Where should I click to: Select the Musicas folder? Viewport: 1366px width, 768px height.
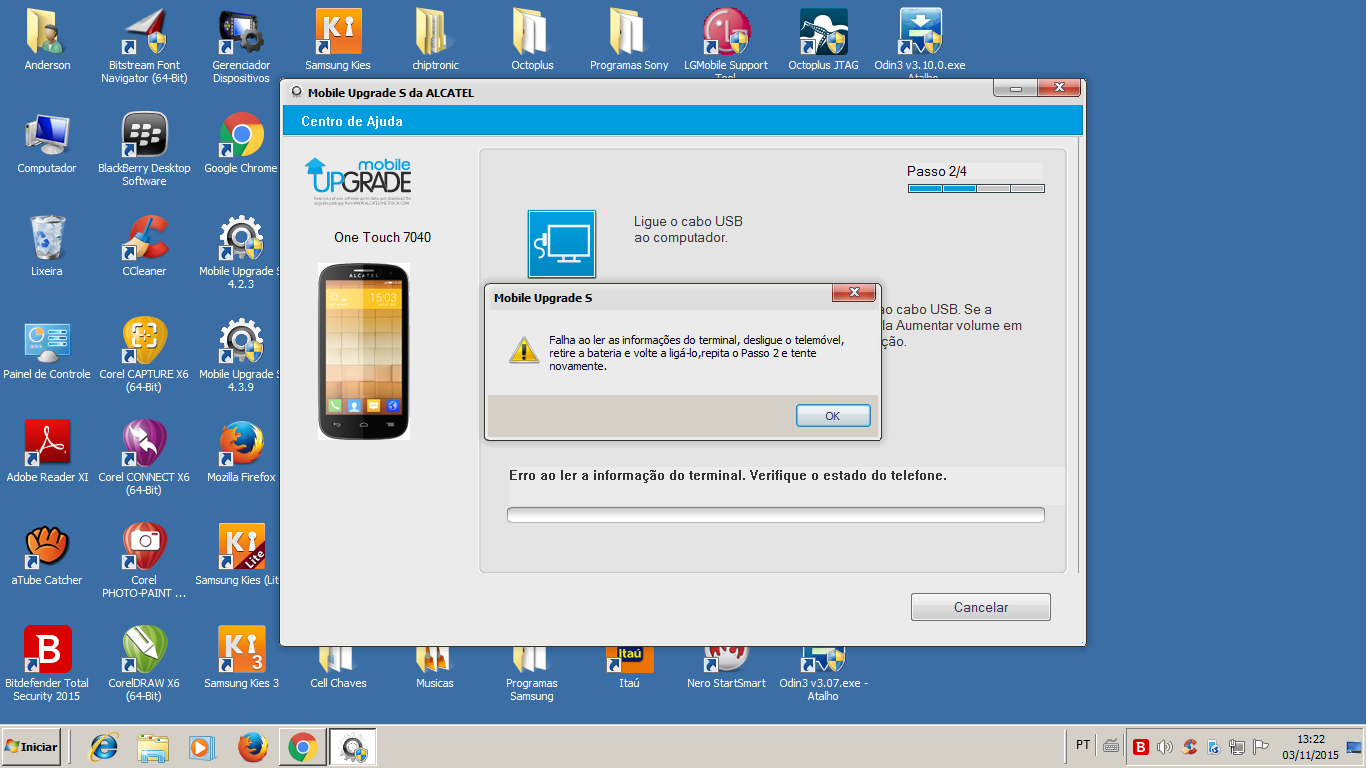click(x=435, y=667)
